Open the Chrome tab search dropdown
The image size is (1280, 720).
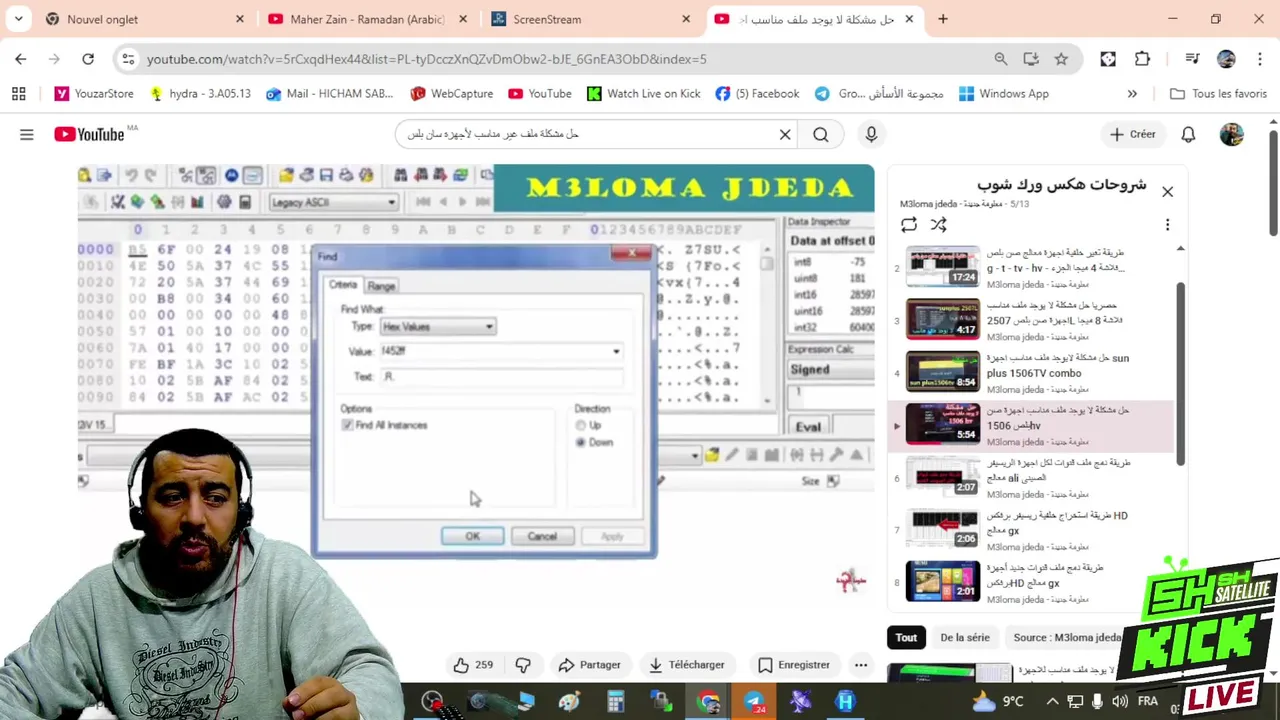18,19
